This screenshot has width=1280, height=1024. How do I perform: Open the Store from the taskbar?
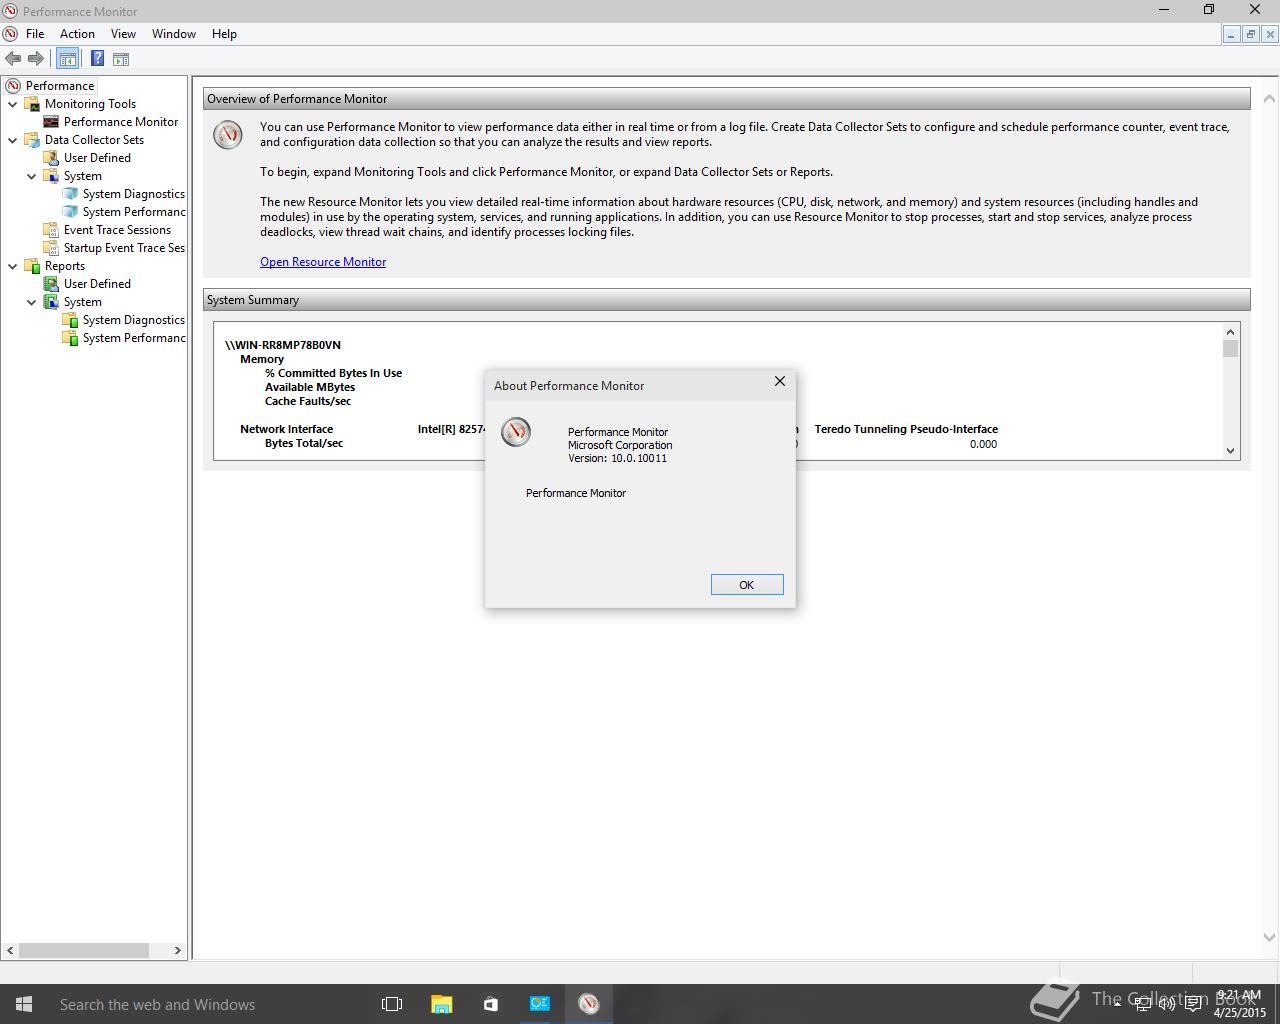pyautogui.click(x=490, y=1004)
